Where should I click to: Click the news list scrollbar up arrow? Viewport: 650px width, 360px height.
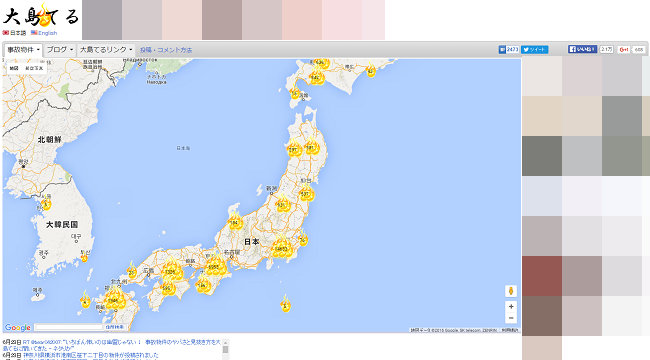coord(226,342)
